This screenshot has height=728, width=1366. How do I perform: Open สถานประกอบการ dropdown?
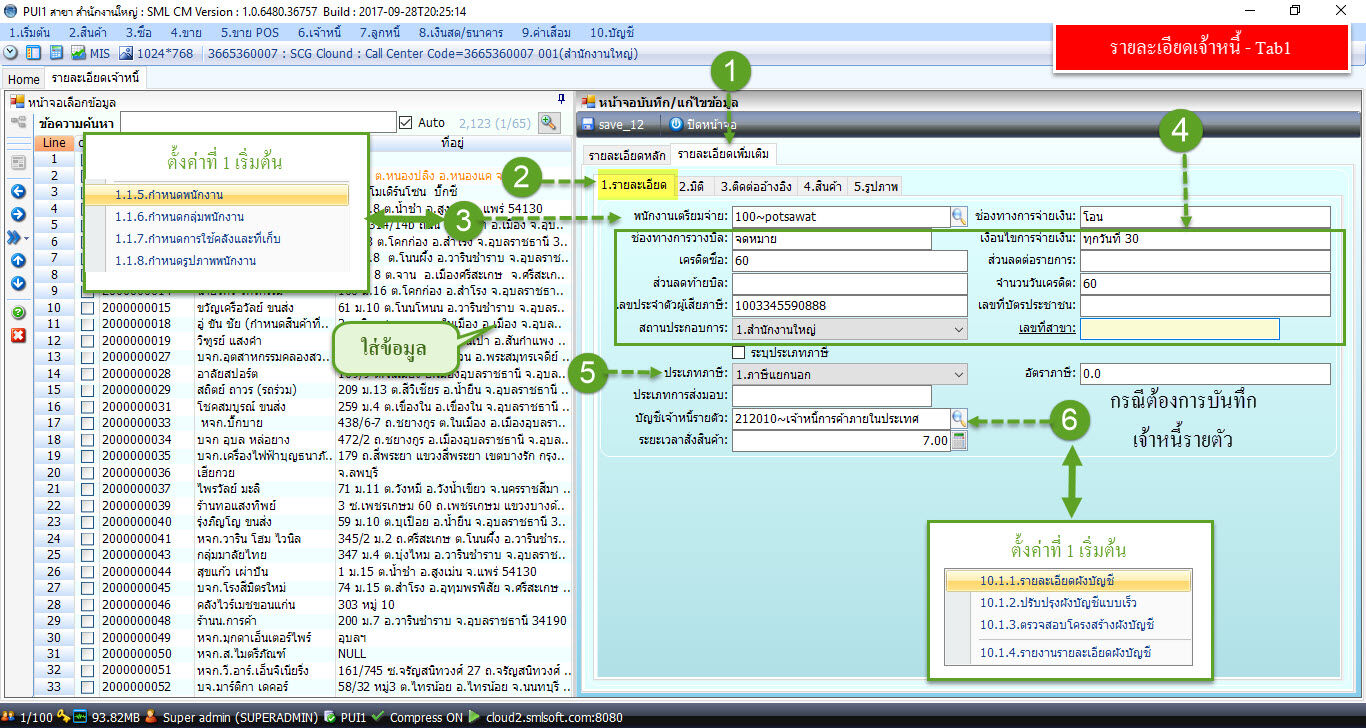point(959,328)
